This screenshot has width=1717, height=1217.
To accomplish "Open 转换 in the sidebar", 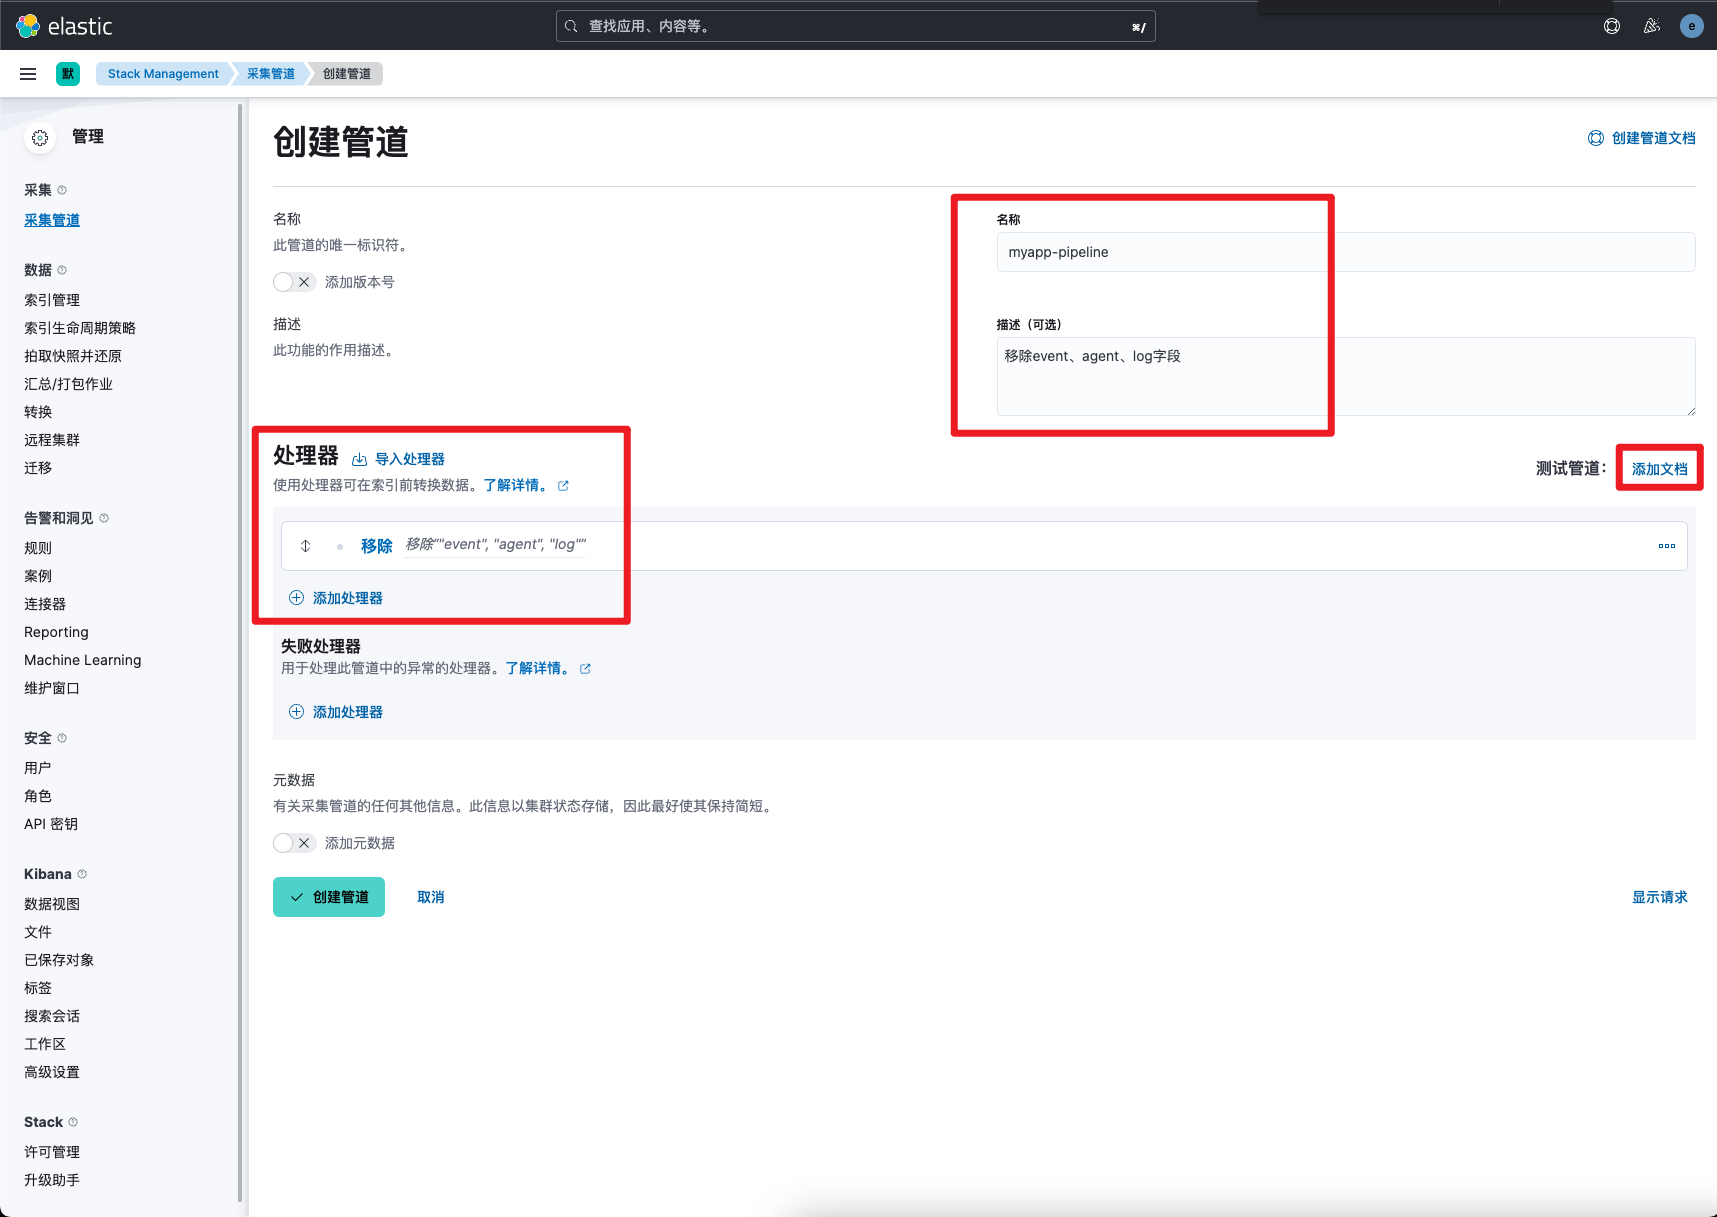I will pos(38,412).
